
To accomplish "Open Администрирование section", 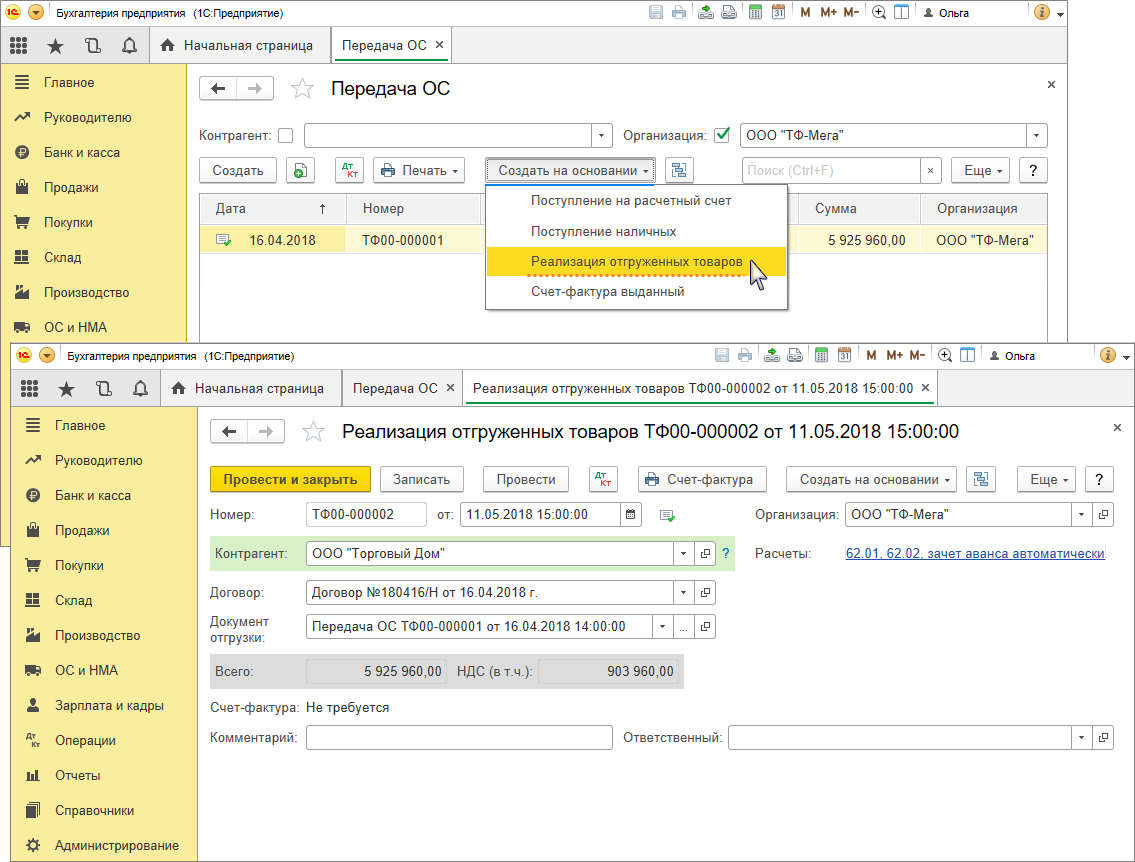I will tap(117, 845).
